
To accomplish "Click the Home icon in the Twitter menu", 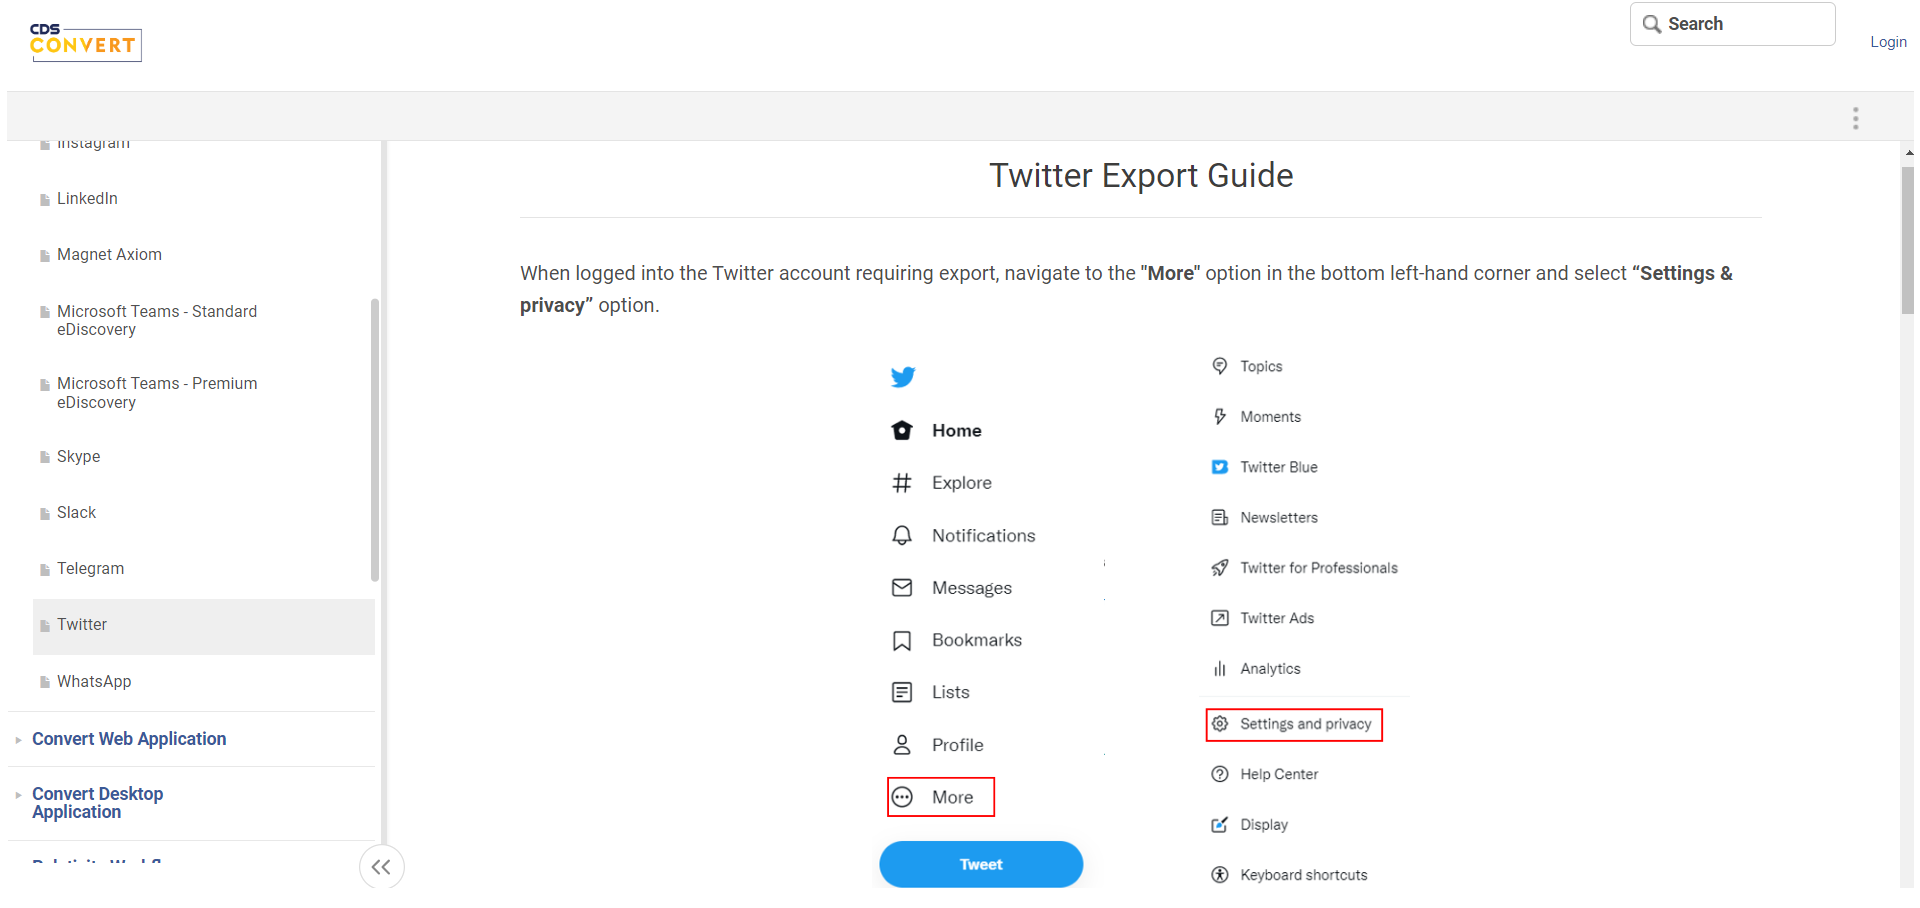I will [902, 430].
